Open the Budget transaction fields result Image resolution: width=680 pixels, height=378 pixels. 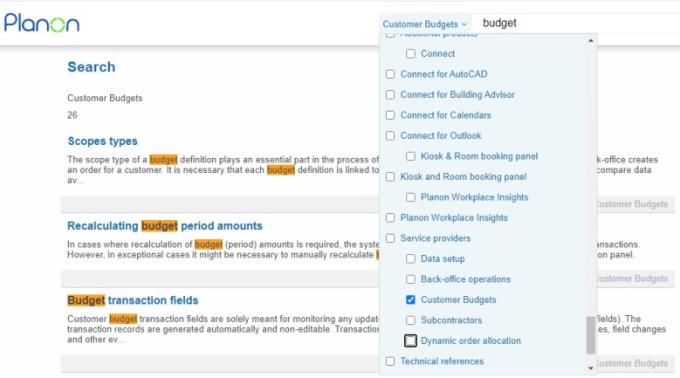[x=133, y=300]
